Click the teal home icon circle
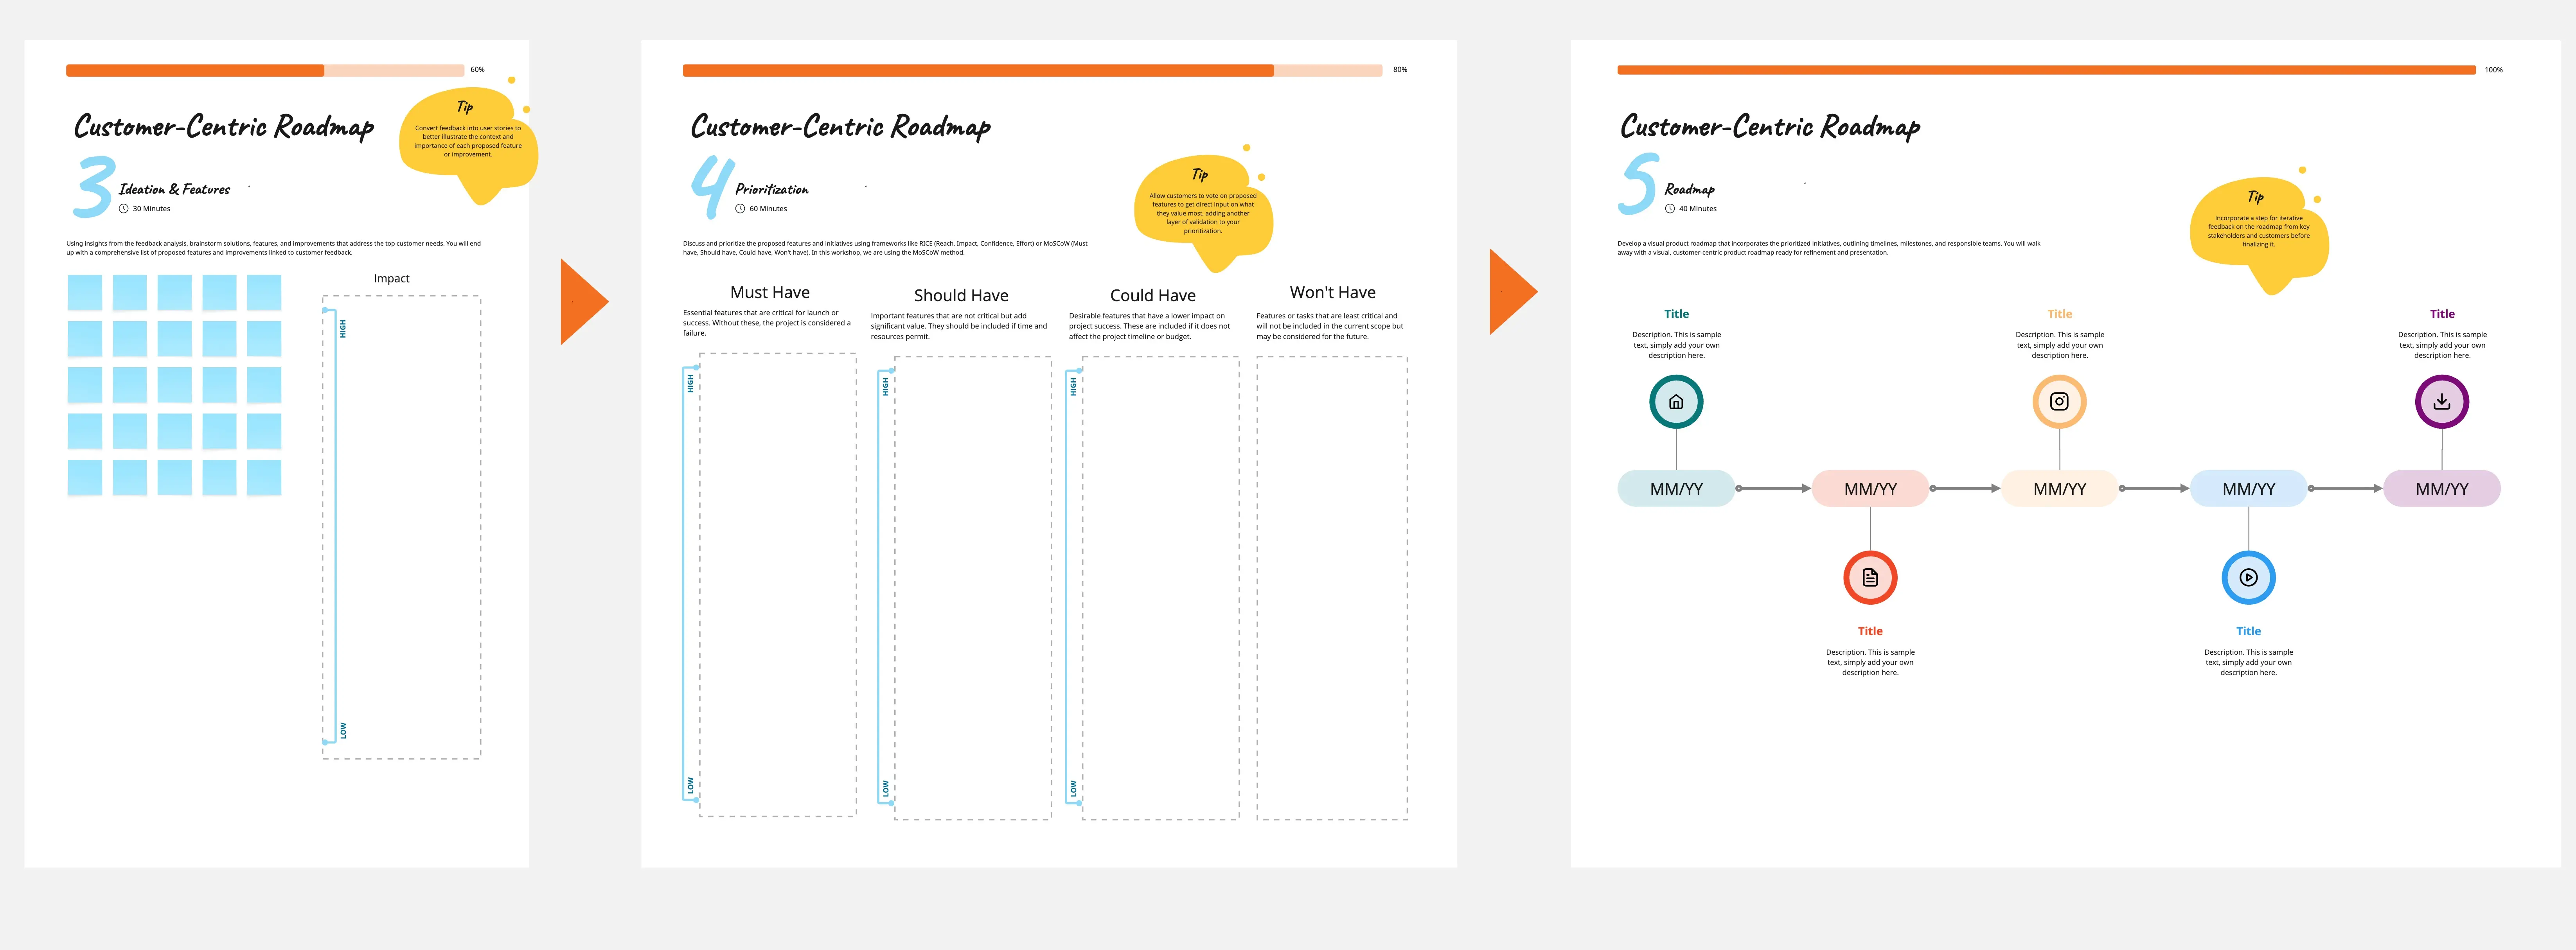2576x950 pixels. [x=1676, y=402]
